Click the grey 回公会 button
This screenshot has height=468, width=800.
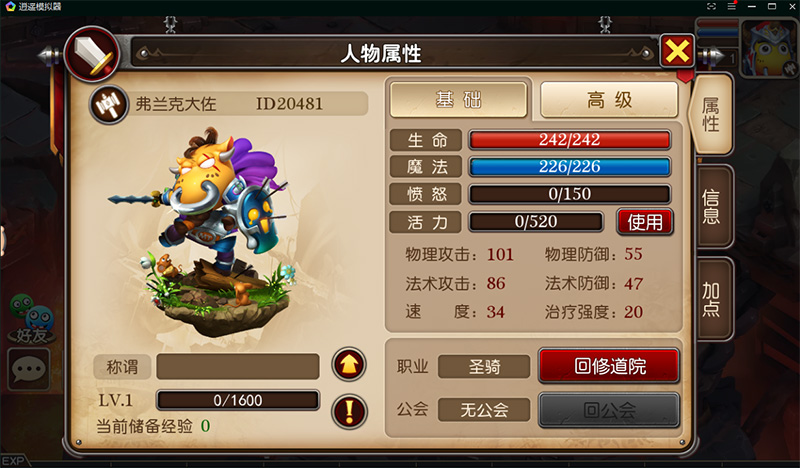tap(609, 410)
